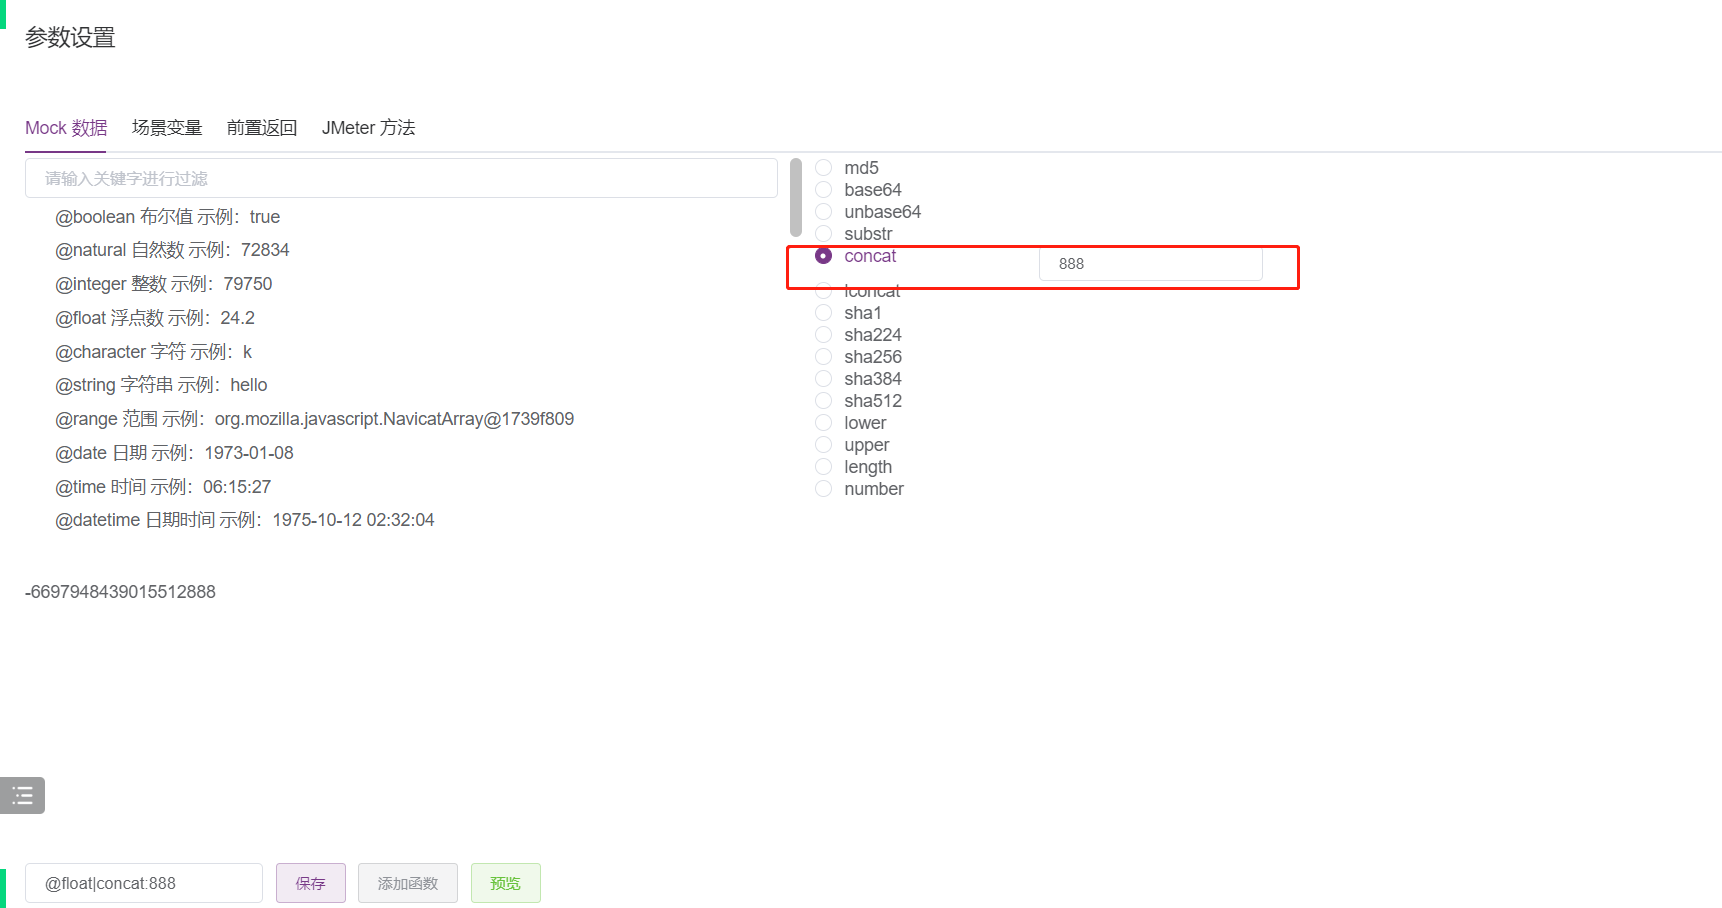Switch to the 前置返回 tab
Viewport: 1722px width, 908px height.
click(261, 127)
